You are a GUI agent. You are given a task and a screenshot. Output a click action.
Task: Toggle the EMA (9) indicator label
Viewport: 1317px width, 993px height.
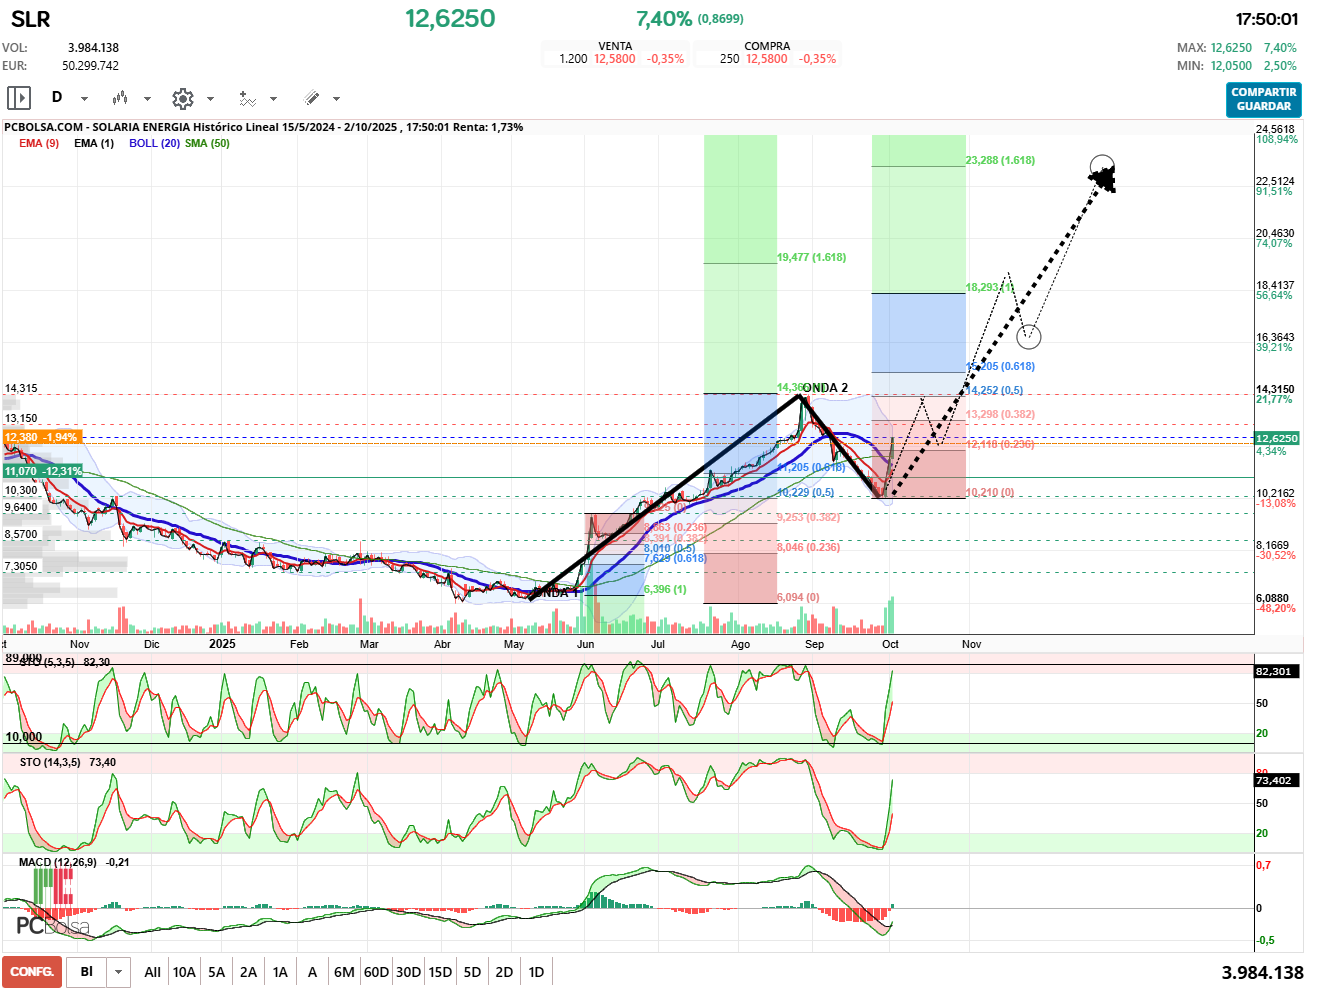(39, 143)
